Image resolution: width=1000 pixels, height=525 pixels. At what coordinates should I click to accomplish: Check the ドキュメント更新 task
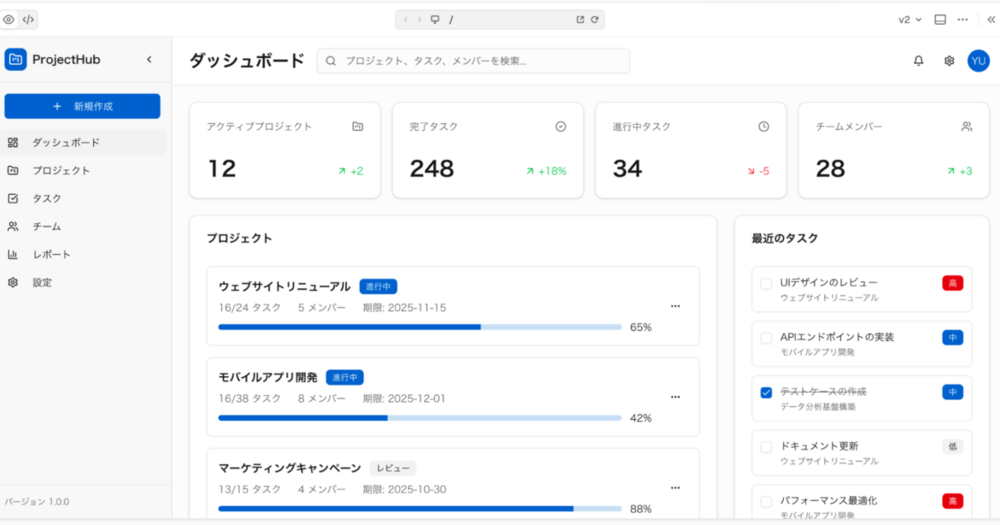pyautogui.click(x=766, y=447)
